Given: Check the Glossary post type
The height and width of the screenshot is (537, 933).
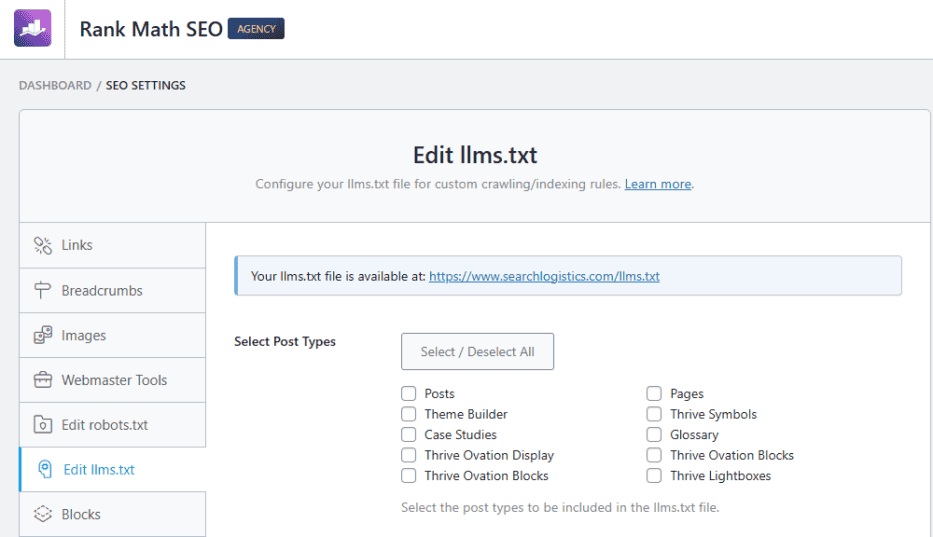Looking at the screenshot, I should pyautogui.click(x=654, y=435).
